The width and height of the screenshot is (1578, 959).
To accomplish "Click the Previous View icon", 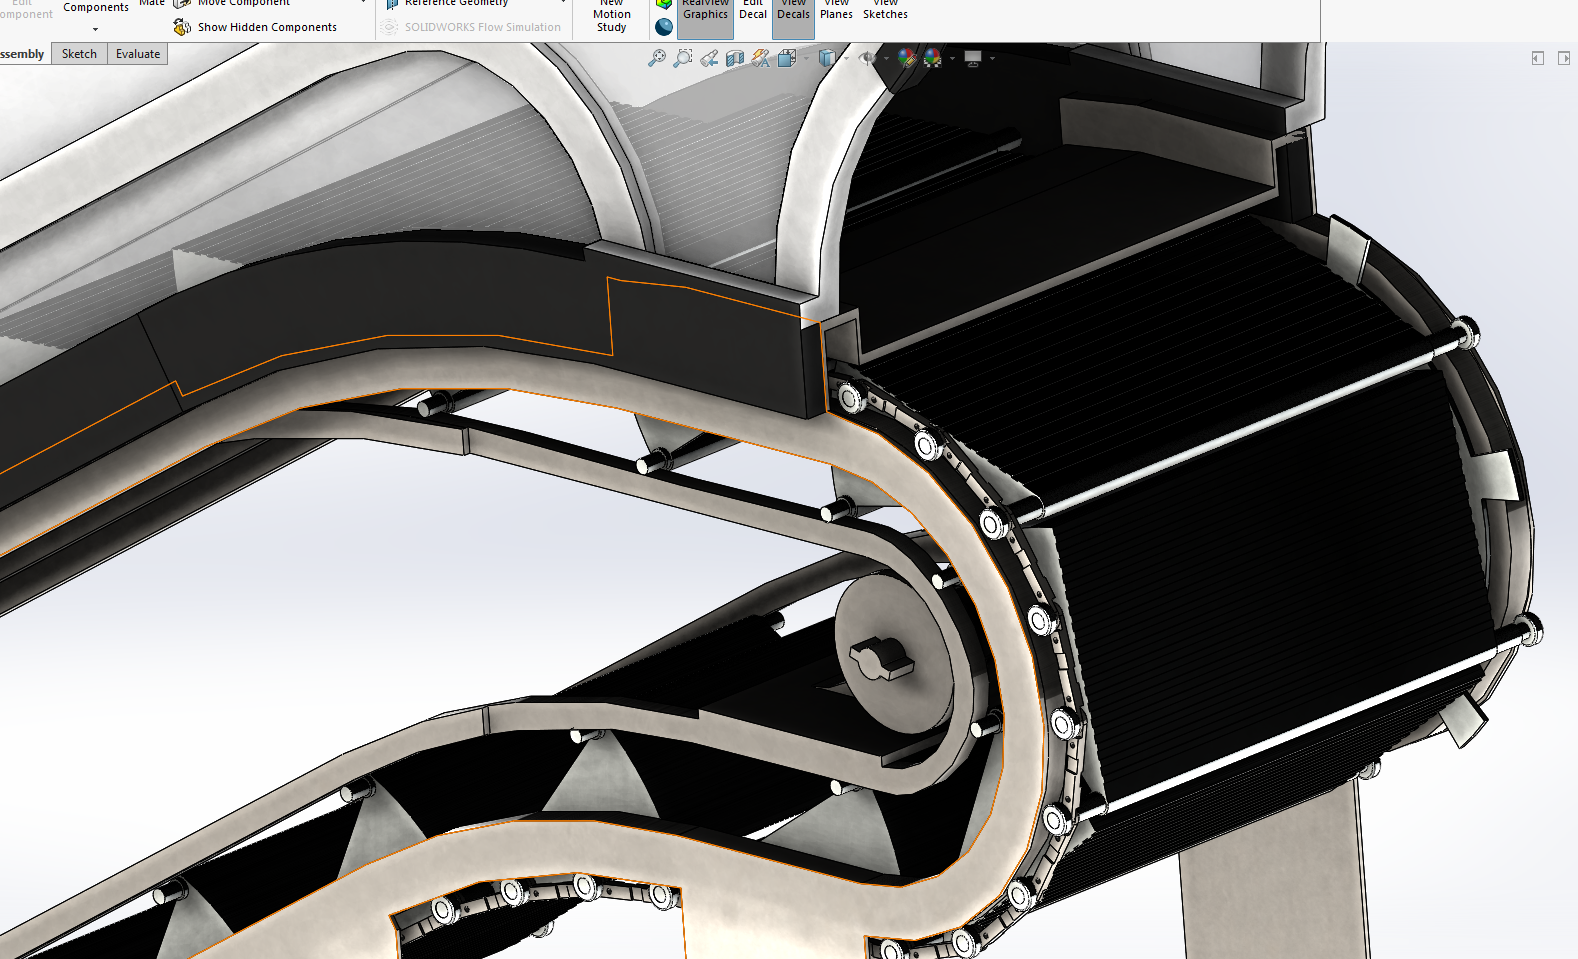I will (x=709, y=58).
